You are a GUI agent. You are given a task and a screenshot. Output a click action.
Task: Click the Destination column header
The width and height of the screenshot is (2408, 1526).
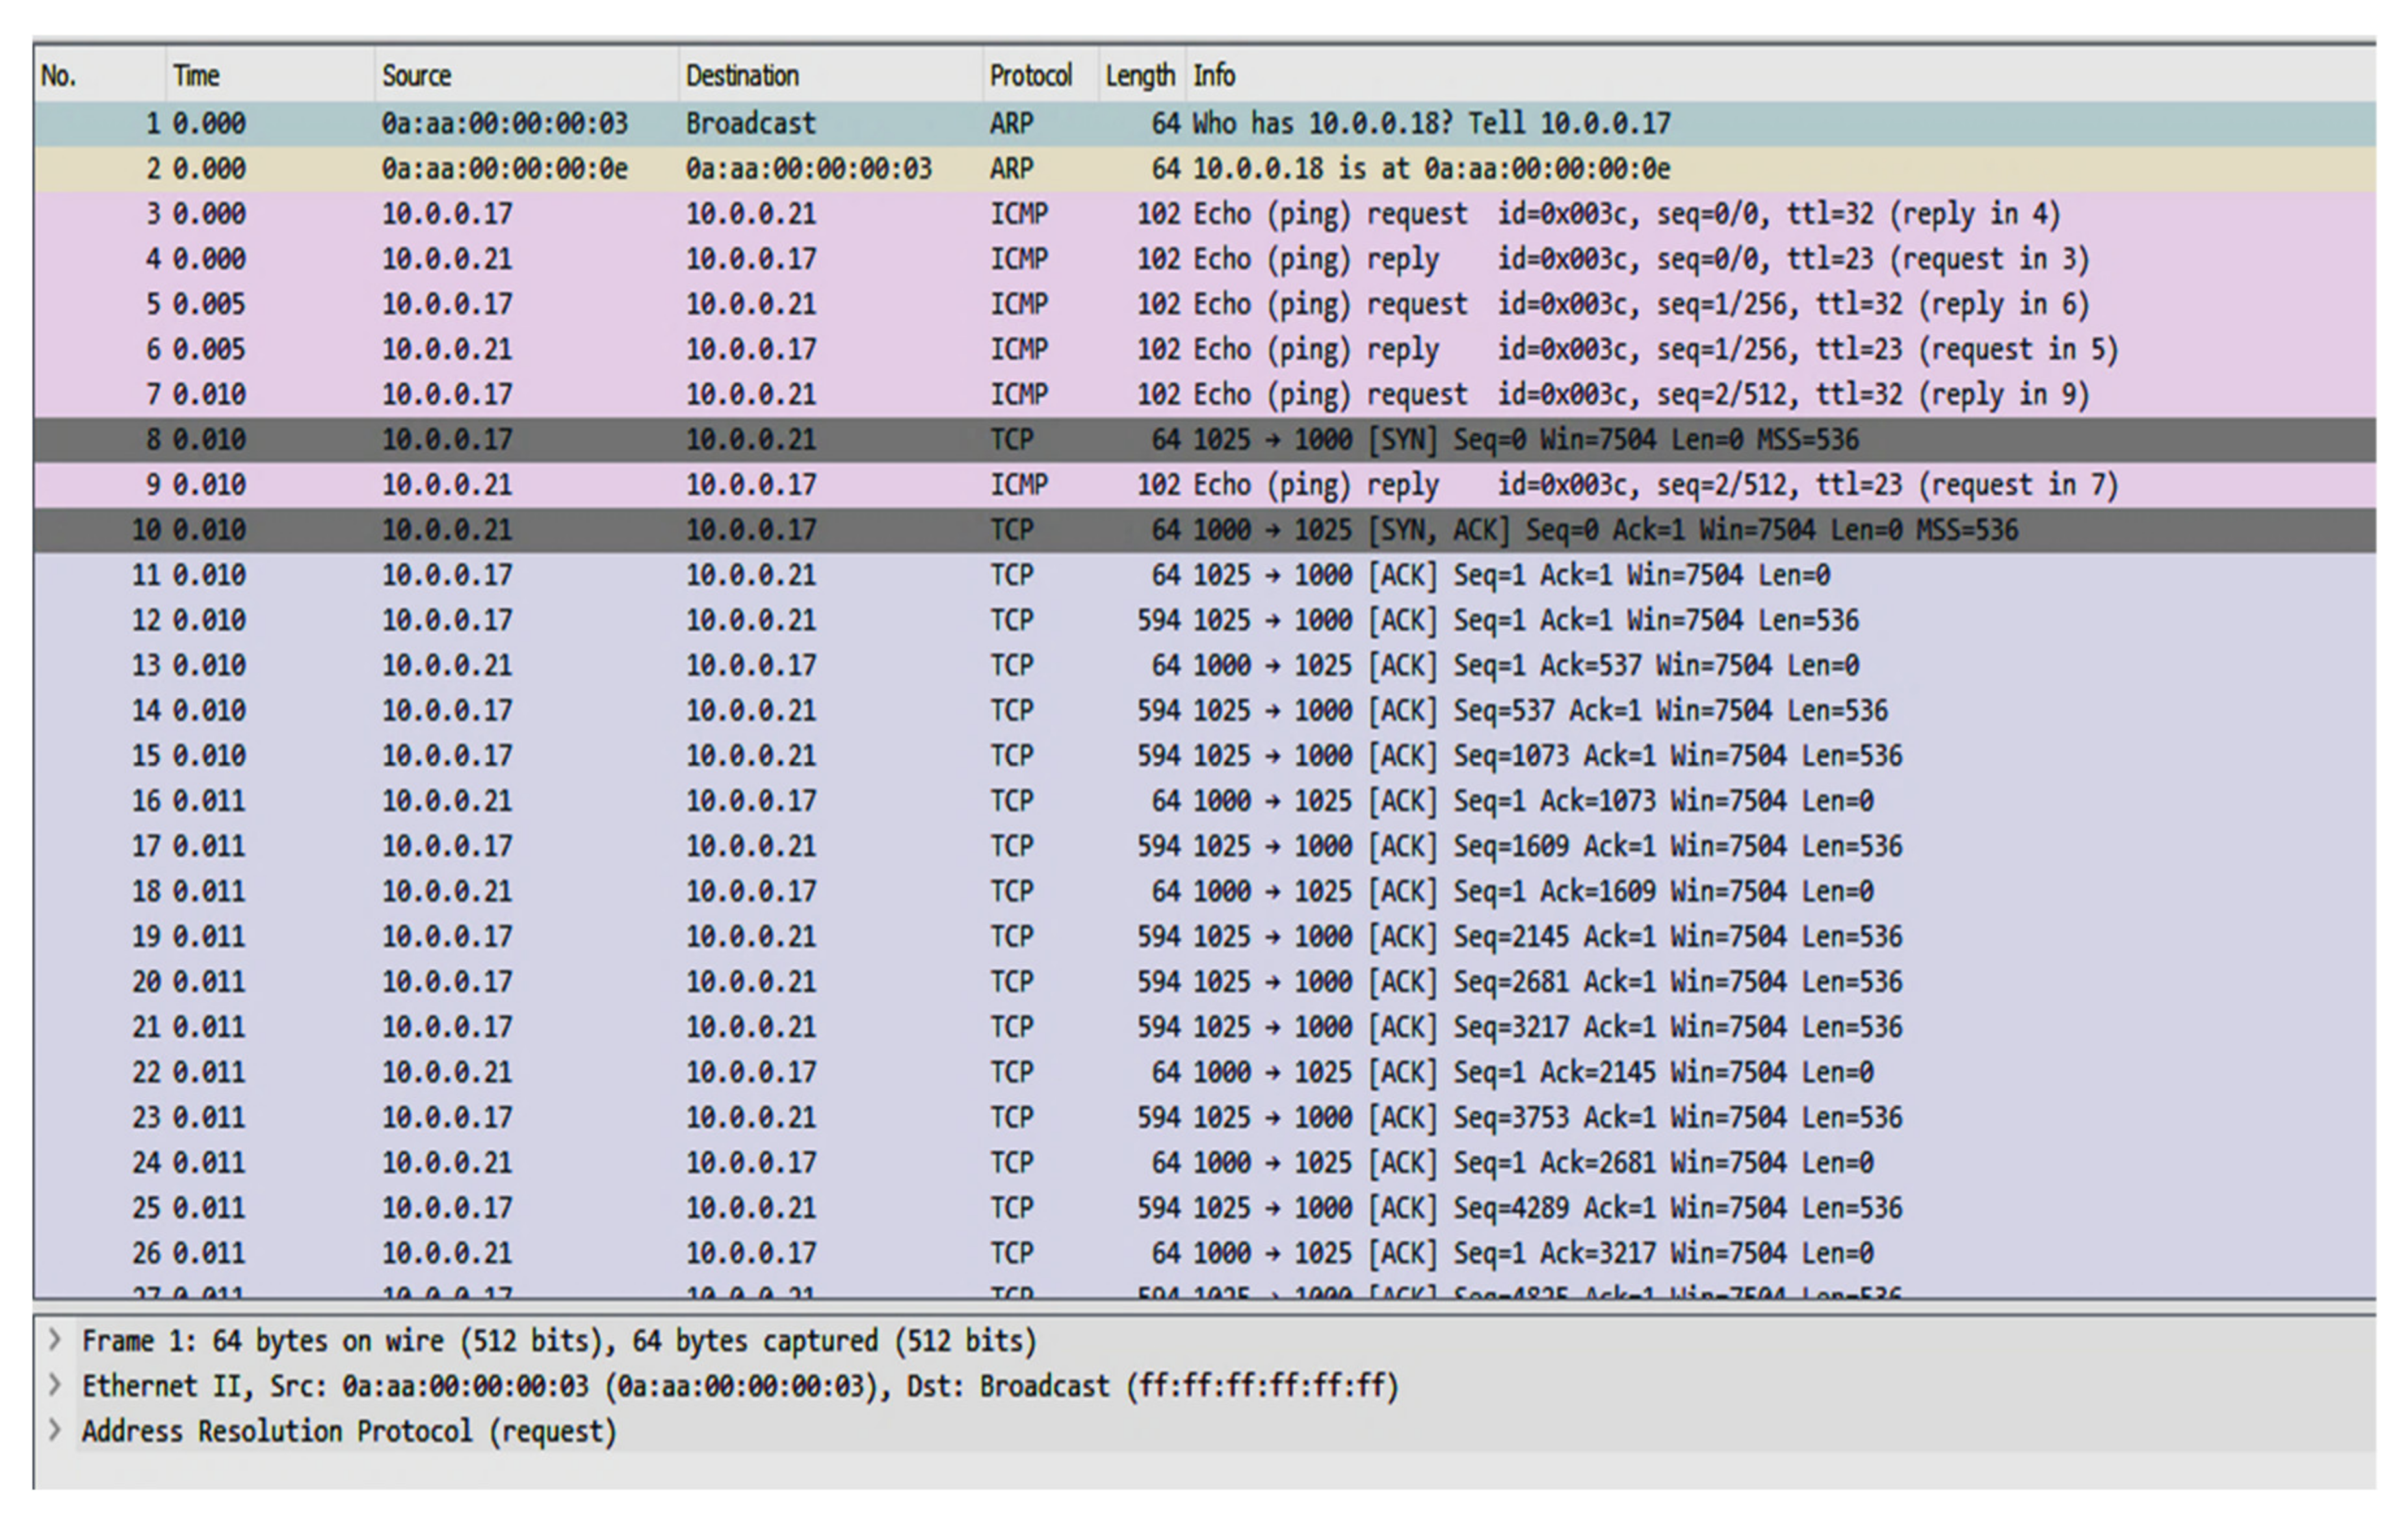742,76
